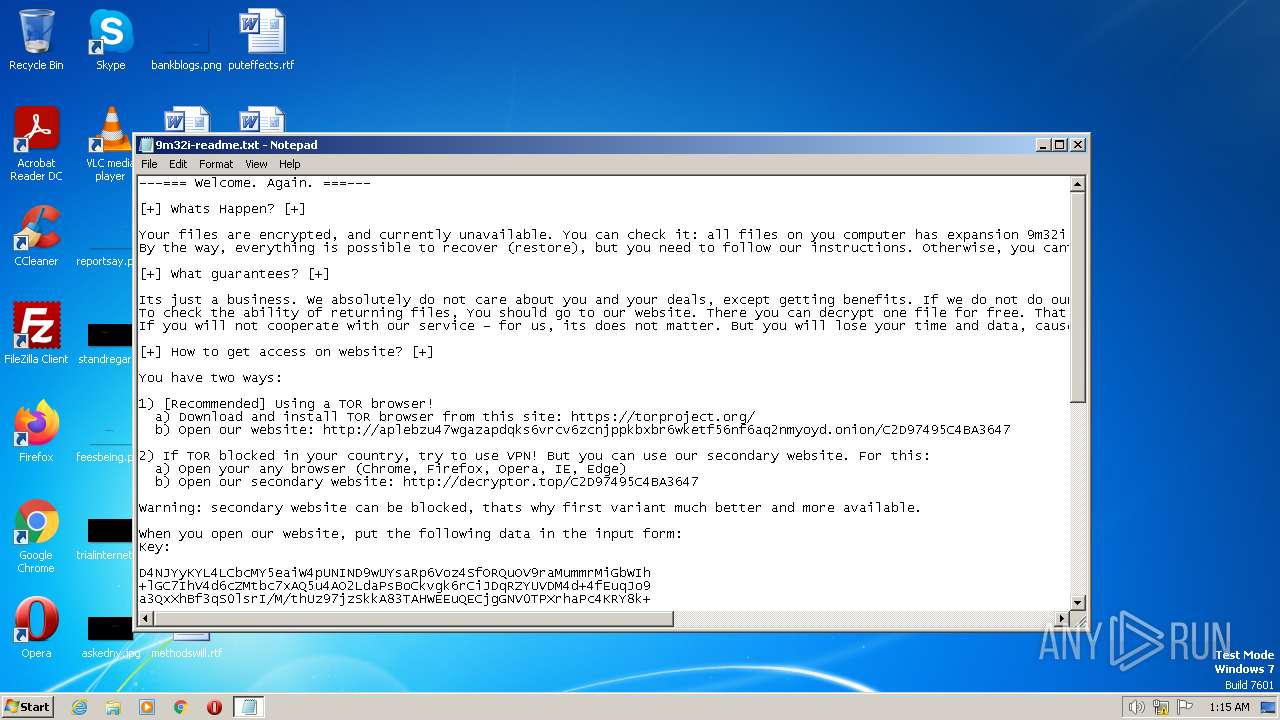
Task: Click the horizontal scrollbar thumb
Action: (x=415, y=619)
